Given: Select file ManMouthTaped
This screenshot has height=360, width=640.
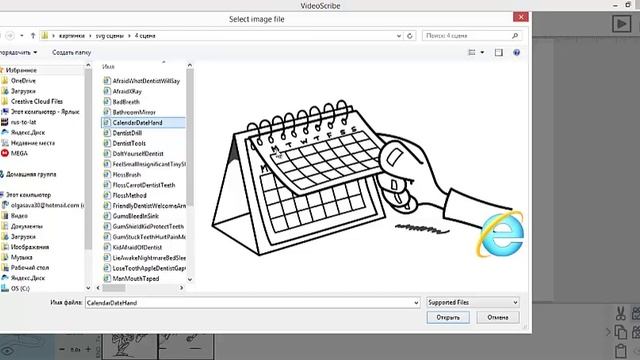Looking at the screenshot, I should 136,279.
